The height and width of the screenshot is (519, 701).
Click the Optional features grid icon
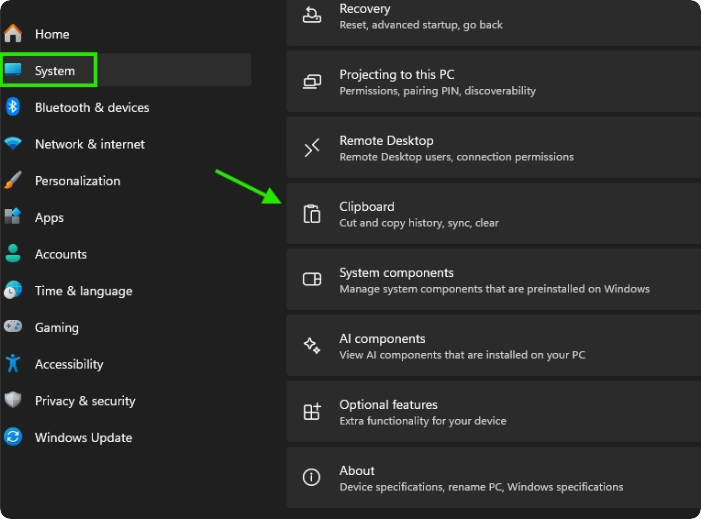pyautogui.click(x=312, y=411)
